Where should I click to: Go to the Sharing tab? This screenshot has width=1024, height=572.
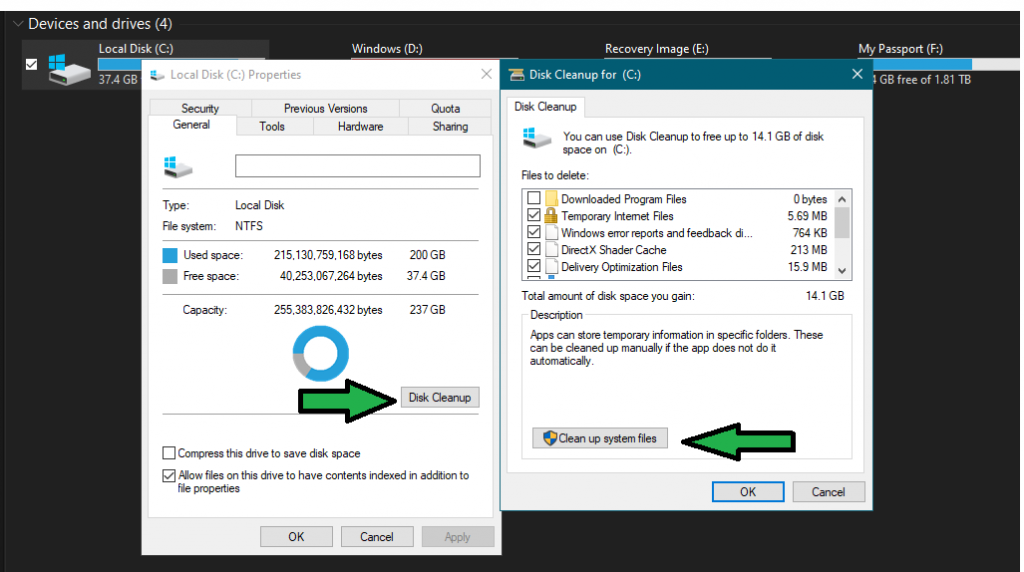450,127
